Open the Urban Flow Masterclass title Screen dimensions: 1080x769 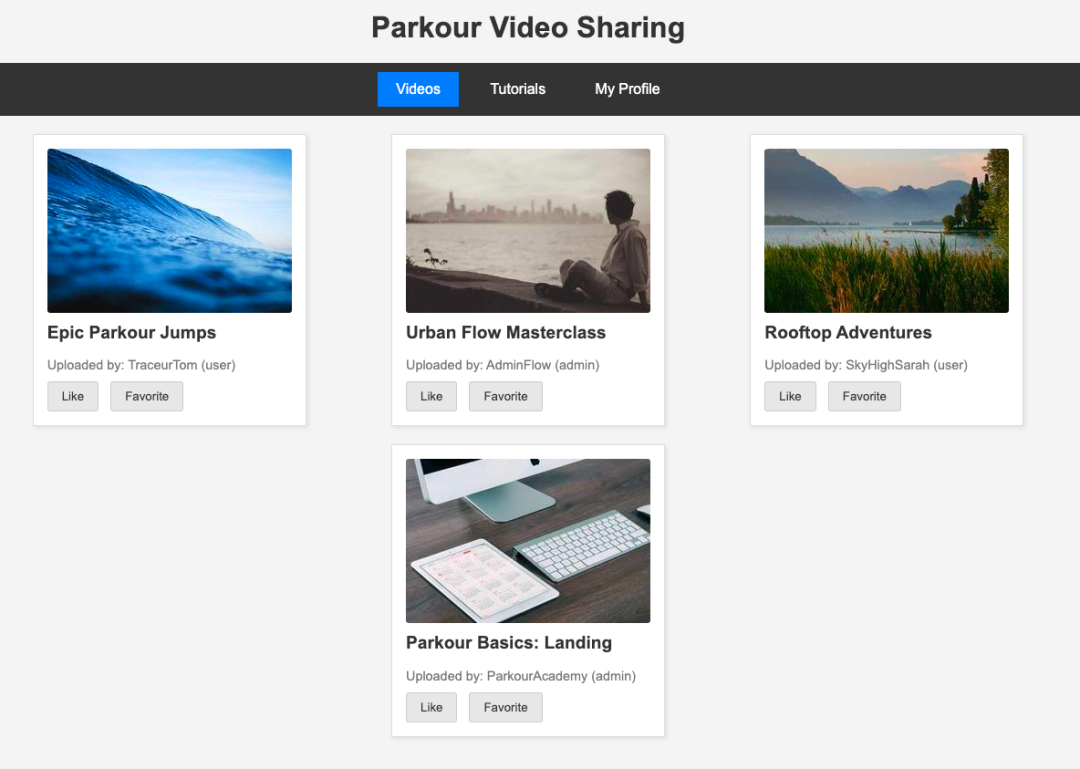tap(506, 333)
